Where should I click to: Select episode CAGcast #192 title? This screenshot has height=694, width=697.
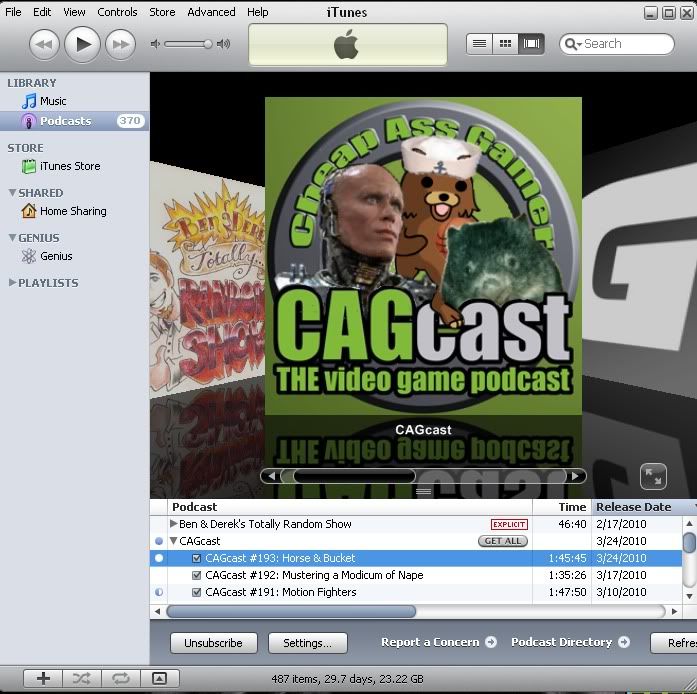pyautogui.click(x=314, y=575)
